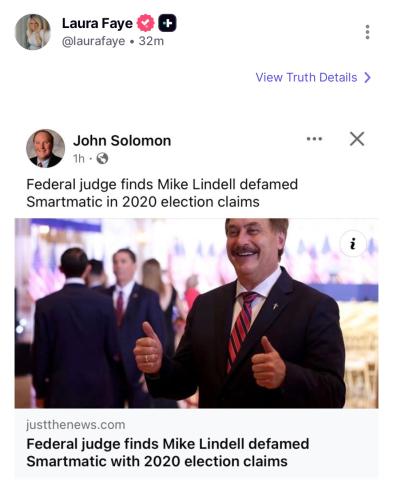
Task: Click the info icon on the photo
Action: click(x=353, y=244)
